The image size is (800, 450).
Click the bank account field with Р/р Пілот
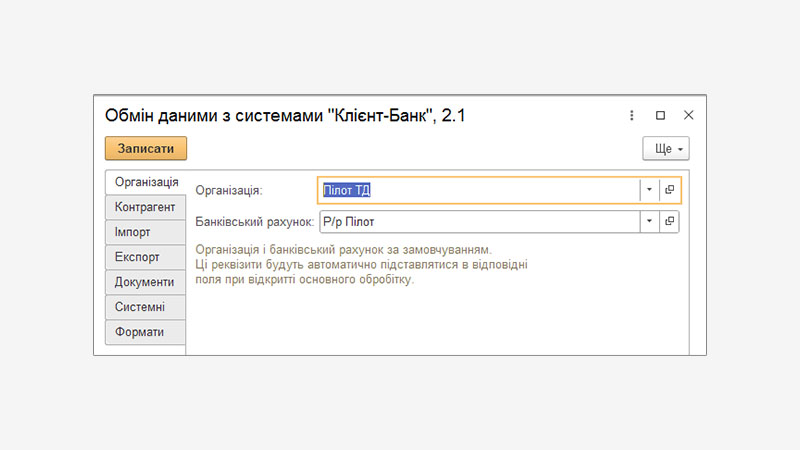coord(478,221)
